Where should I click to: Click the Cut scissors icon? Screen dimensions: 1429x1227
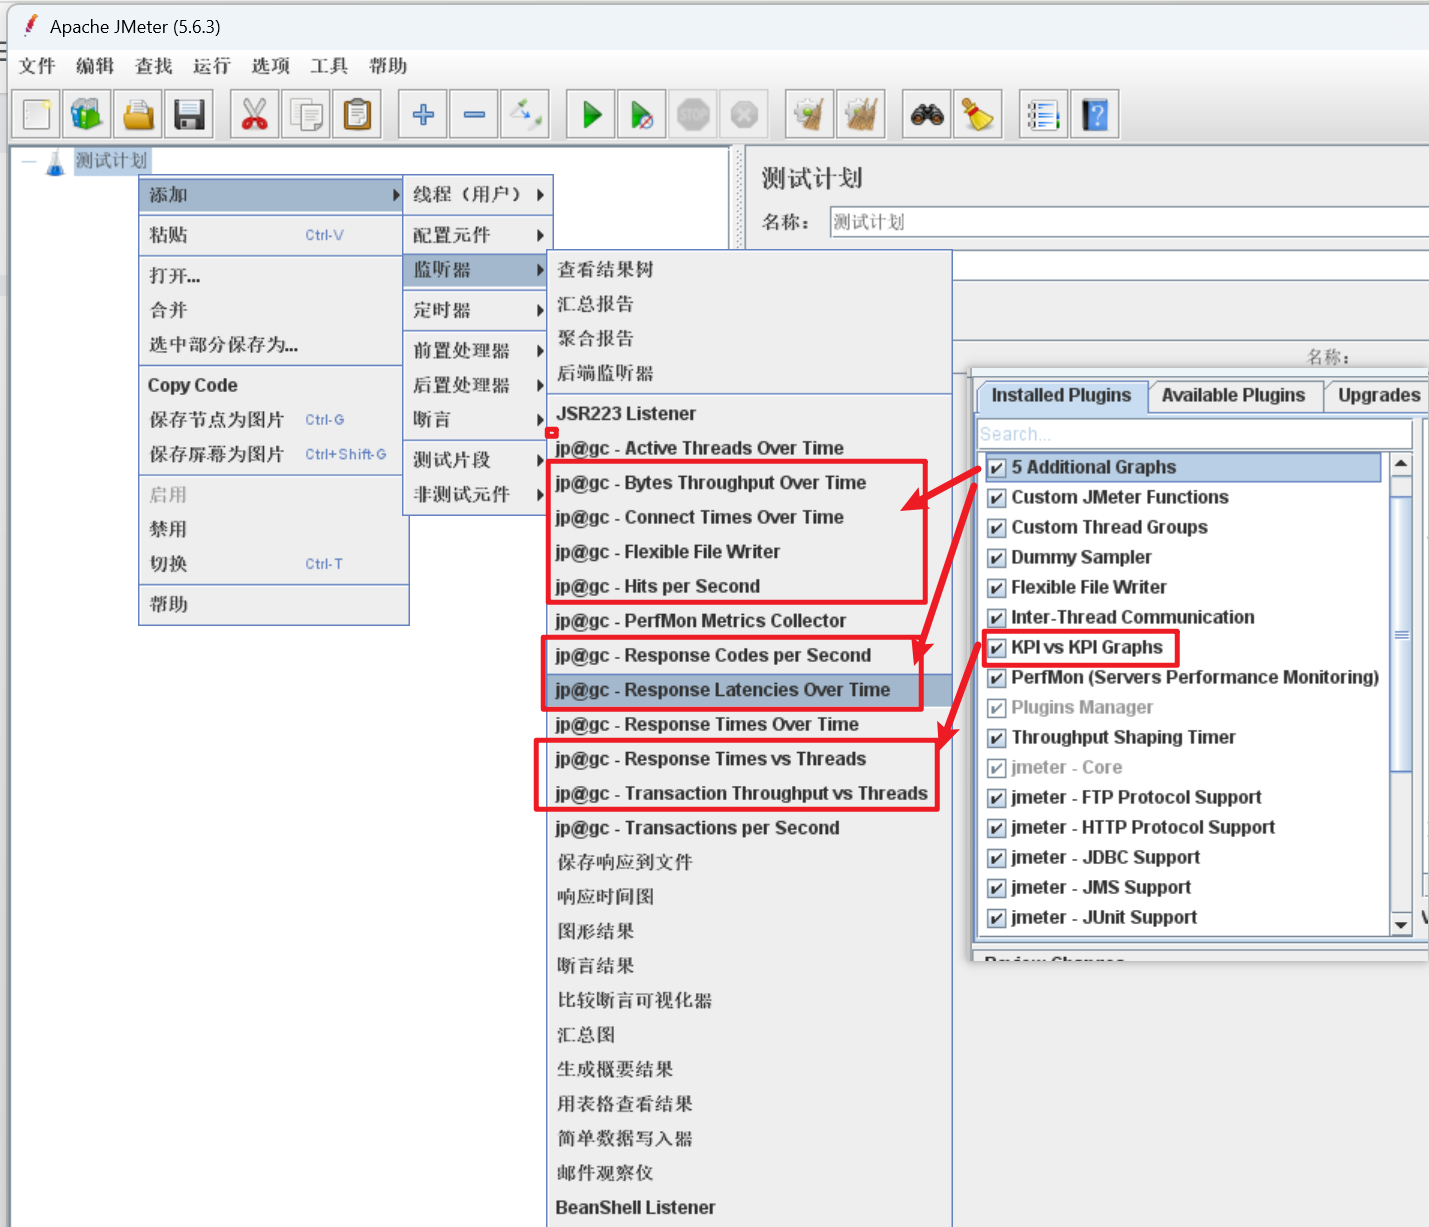255,115
